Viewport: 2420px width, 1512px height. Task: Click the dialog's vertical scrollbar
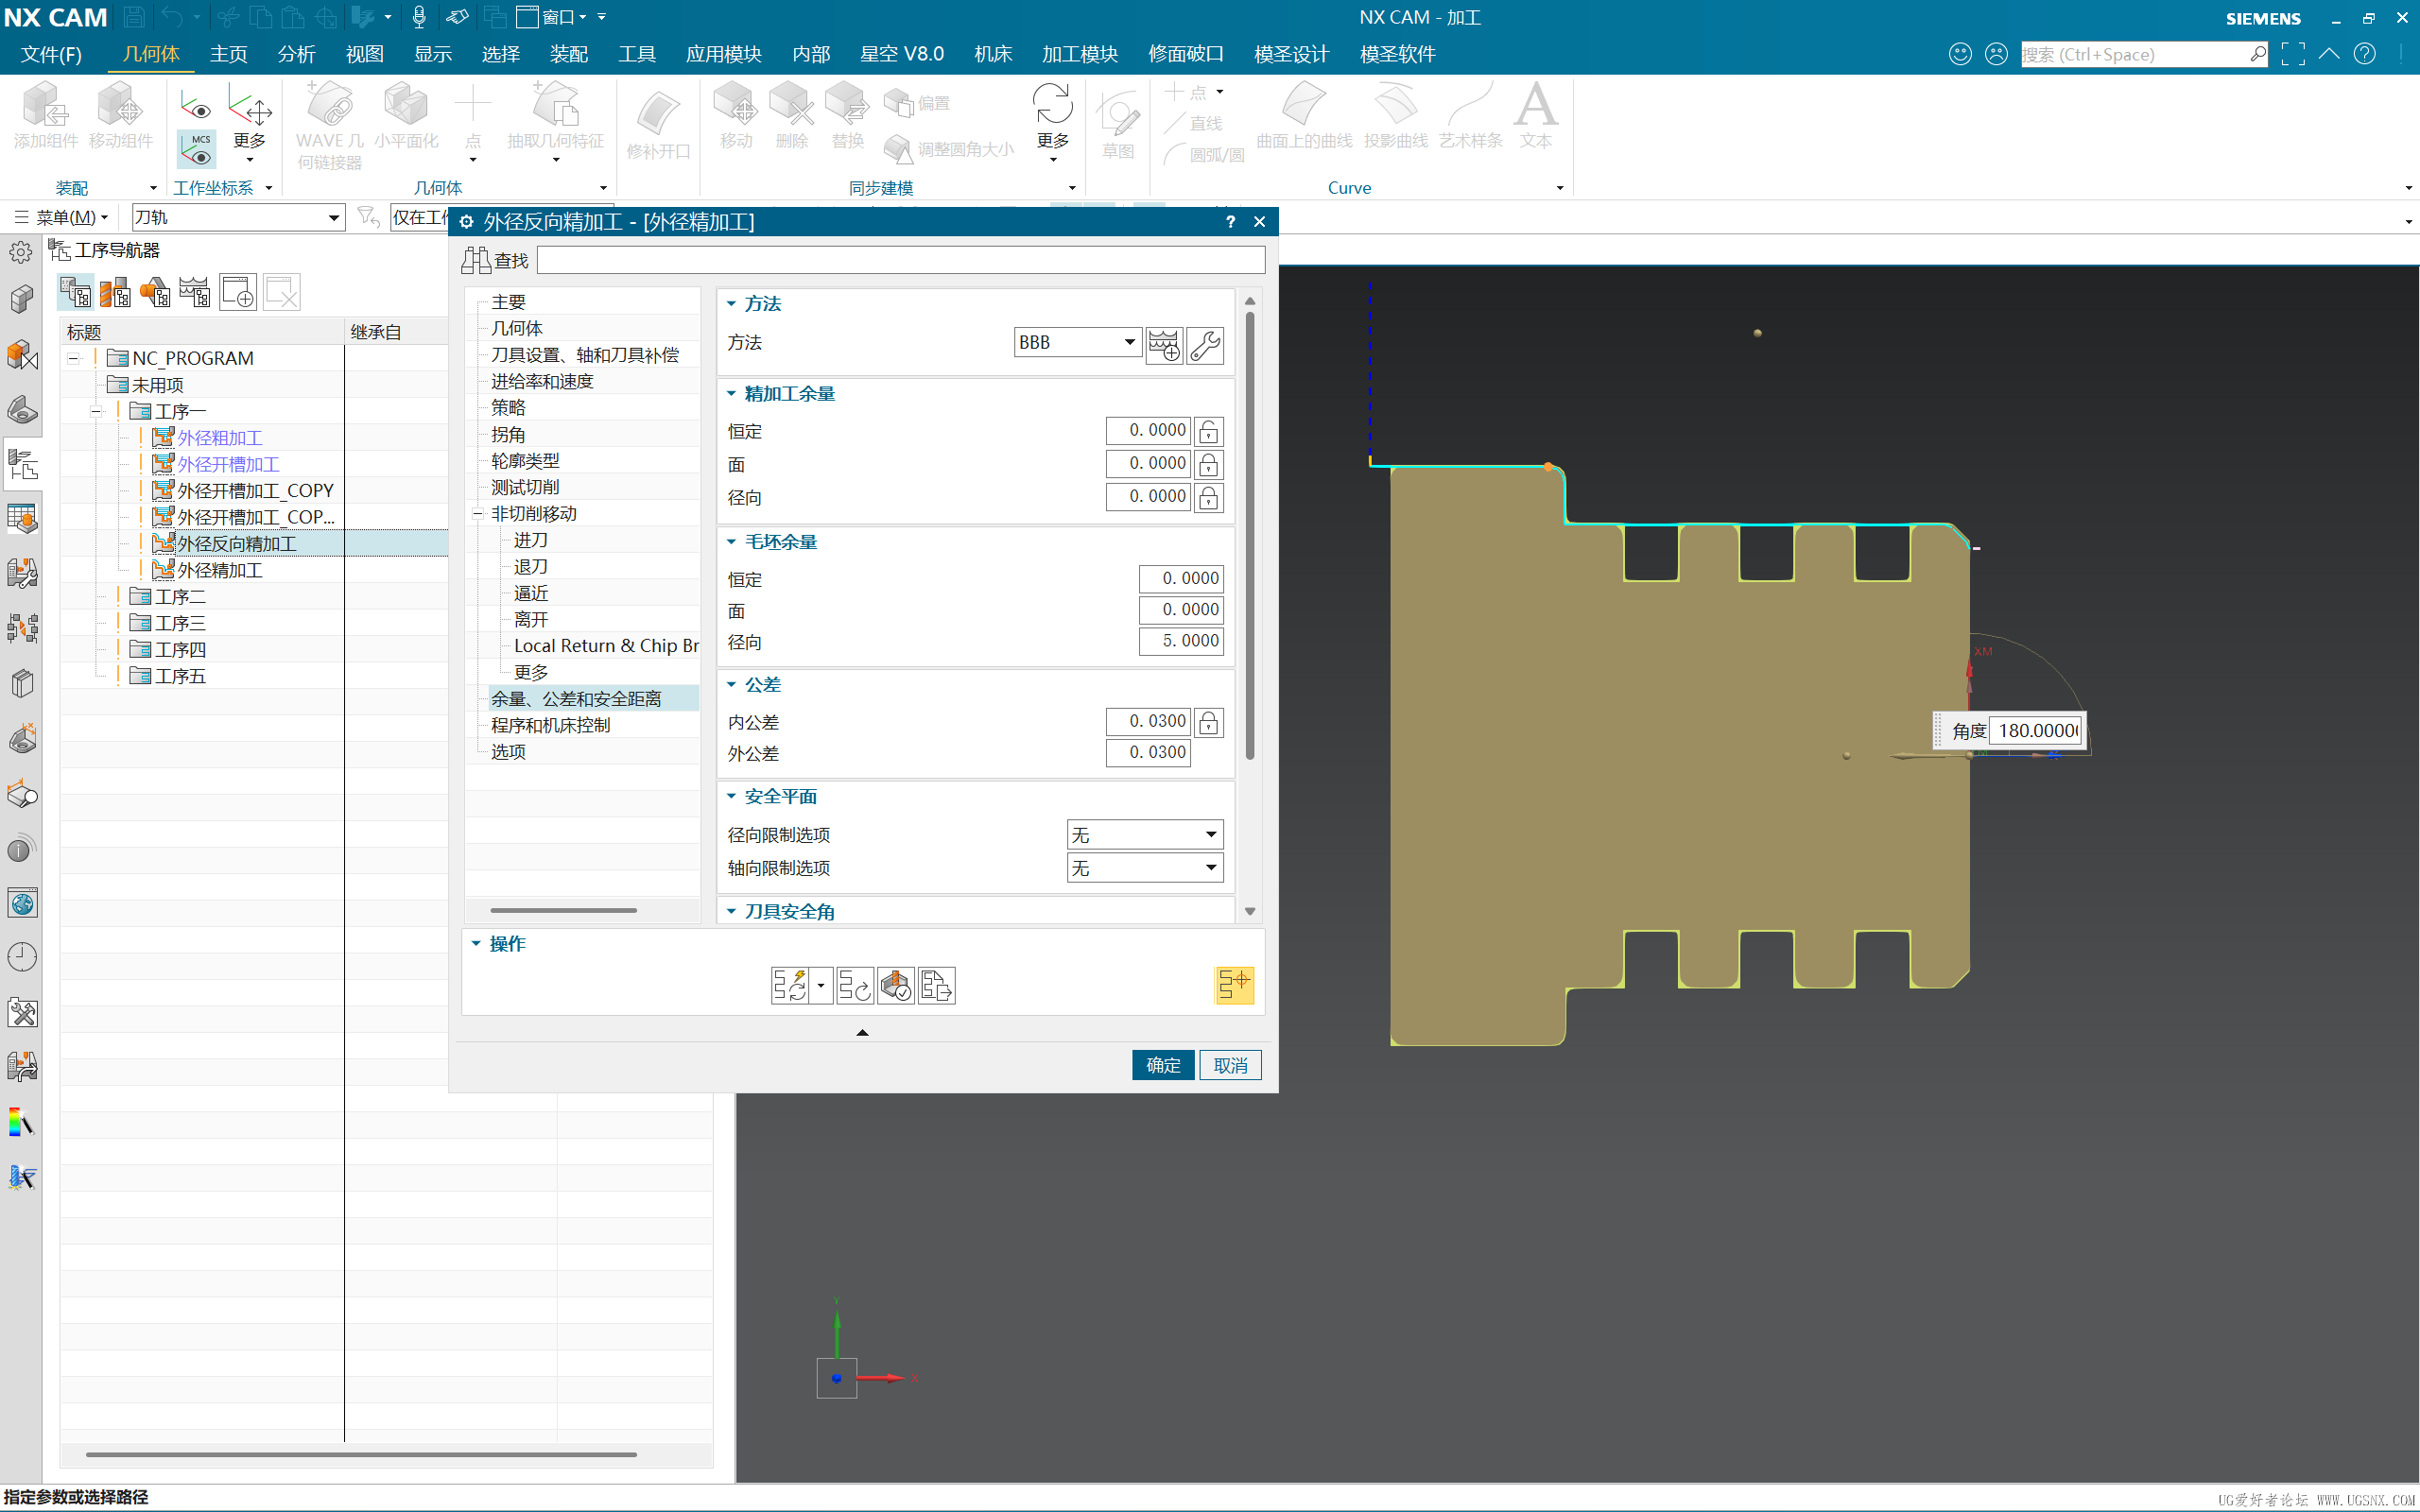[1250, 535]
